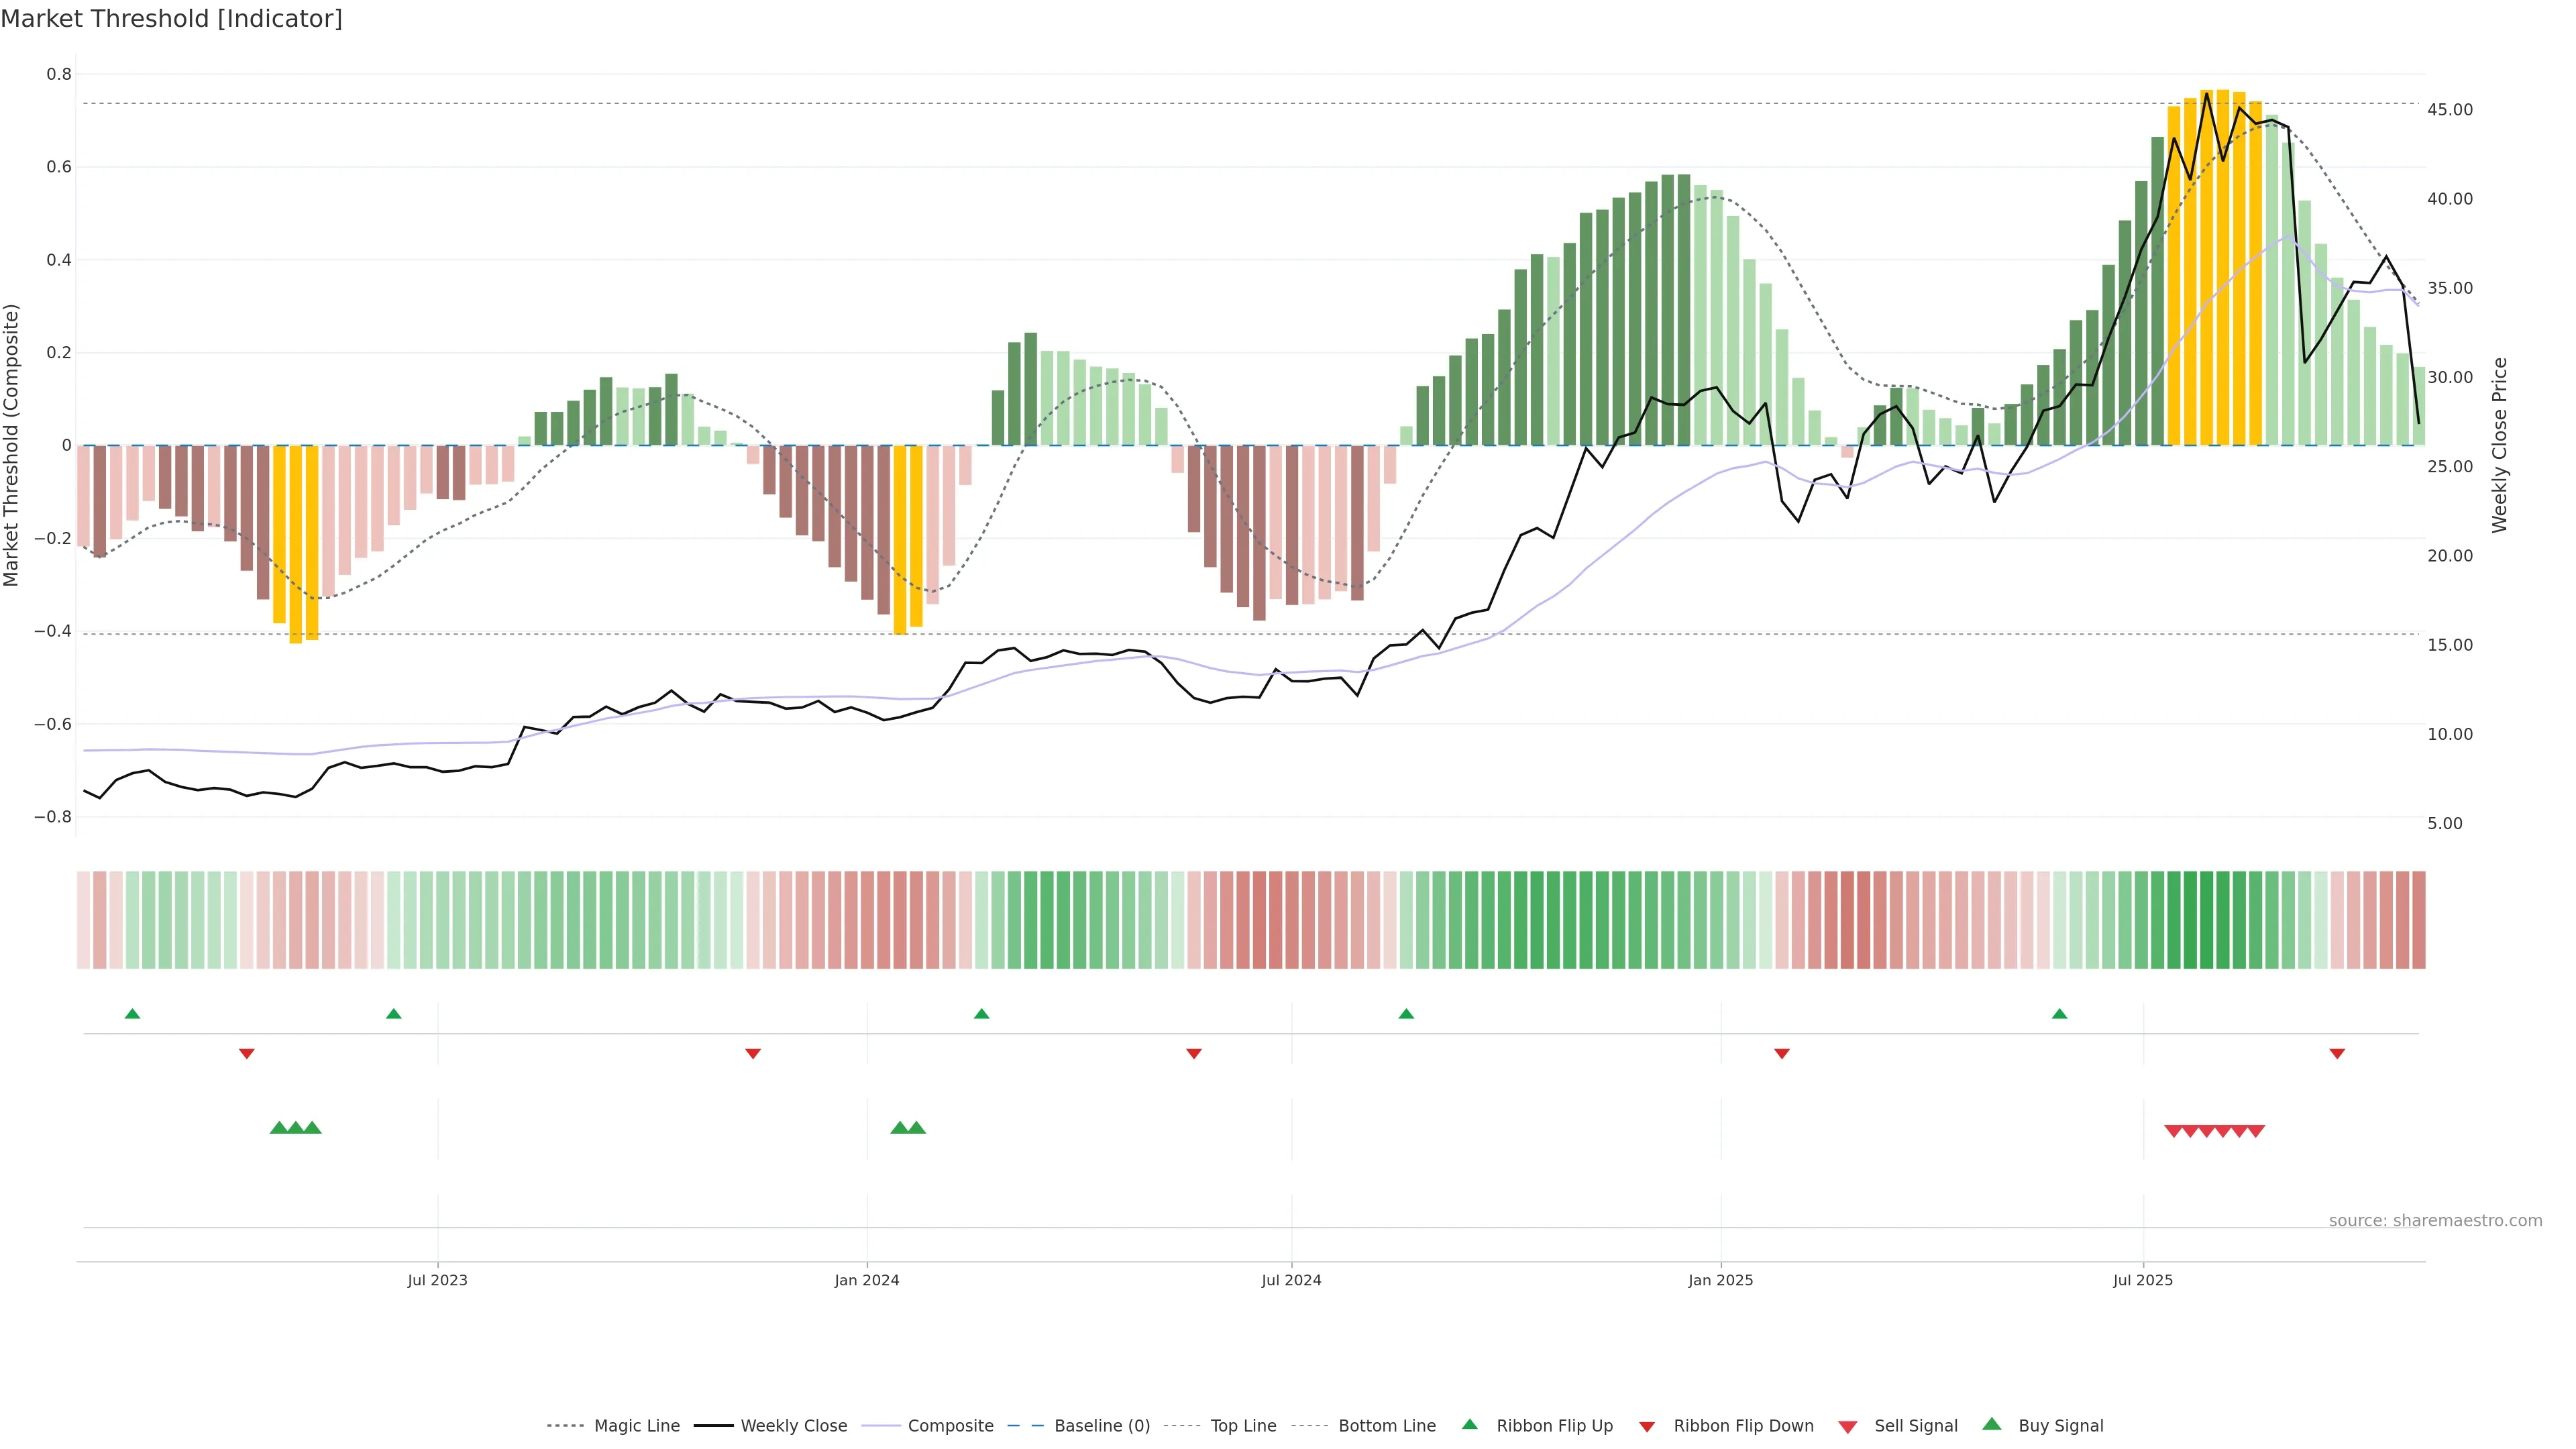Click the Sell Signal triangle icon in legend

coord(1848,1427)
